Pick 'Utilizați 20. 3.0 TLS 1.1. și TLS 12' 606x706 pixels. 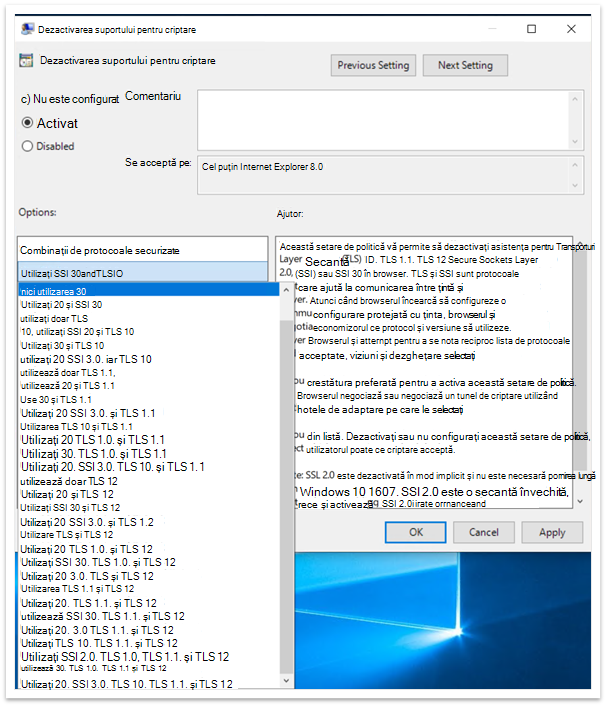(x=149, y=630)
